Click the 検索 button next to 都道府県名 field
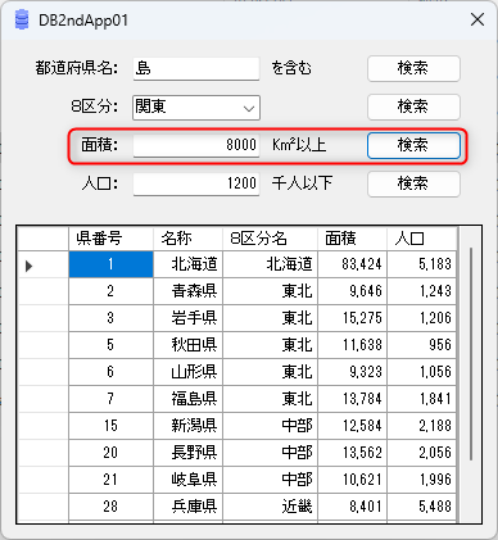The image size is (498, 540). [x=413, y=69]
